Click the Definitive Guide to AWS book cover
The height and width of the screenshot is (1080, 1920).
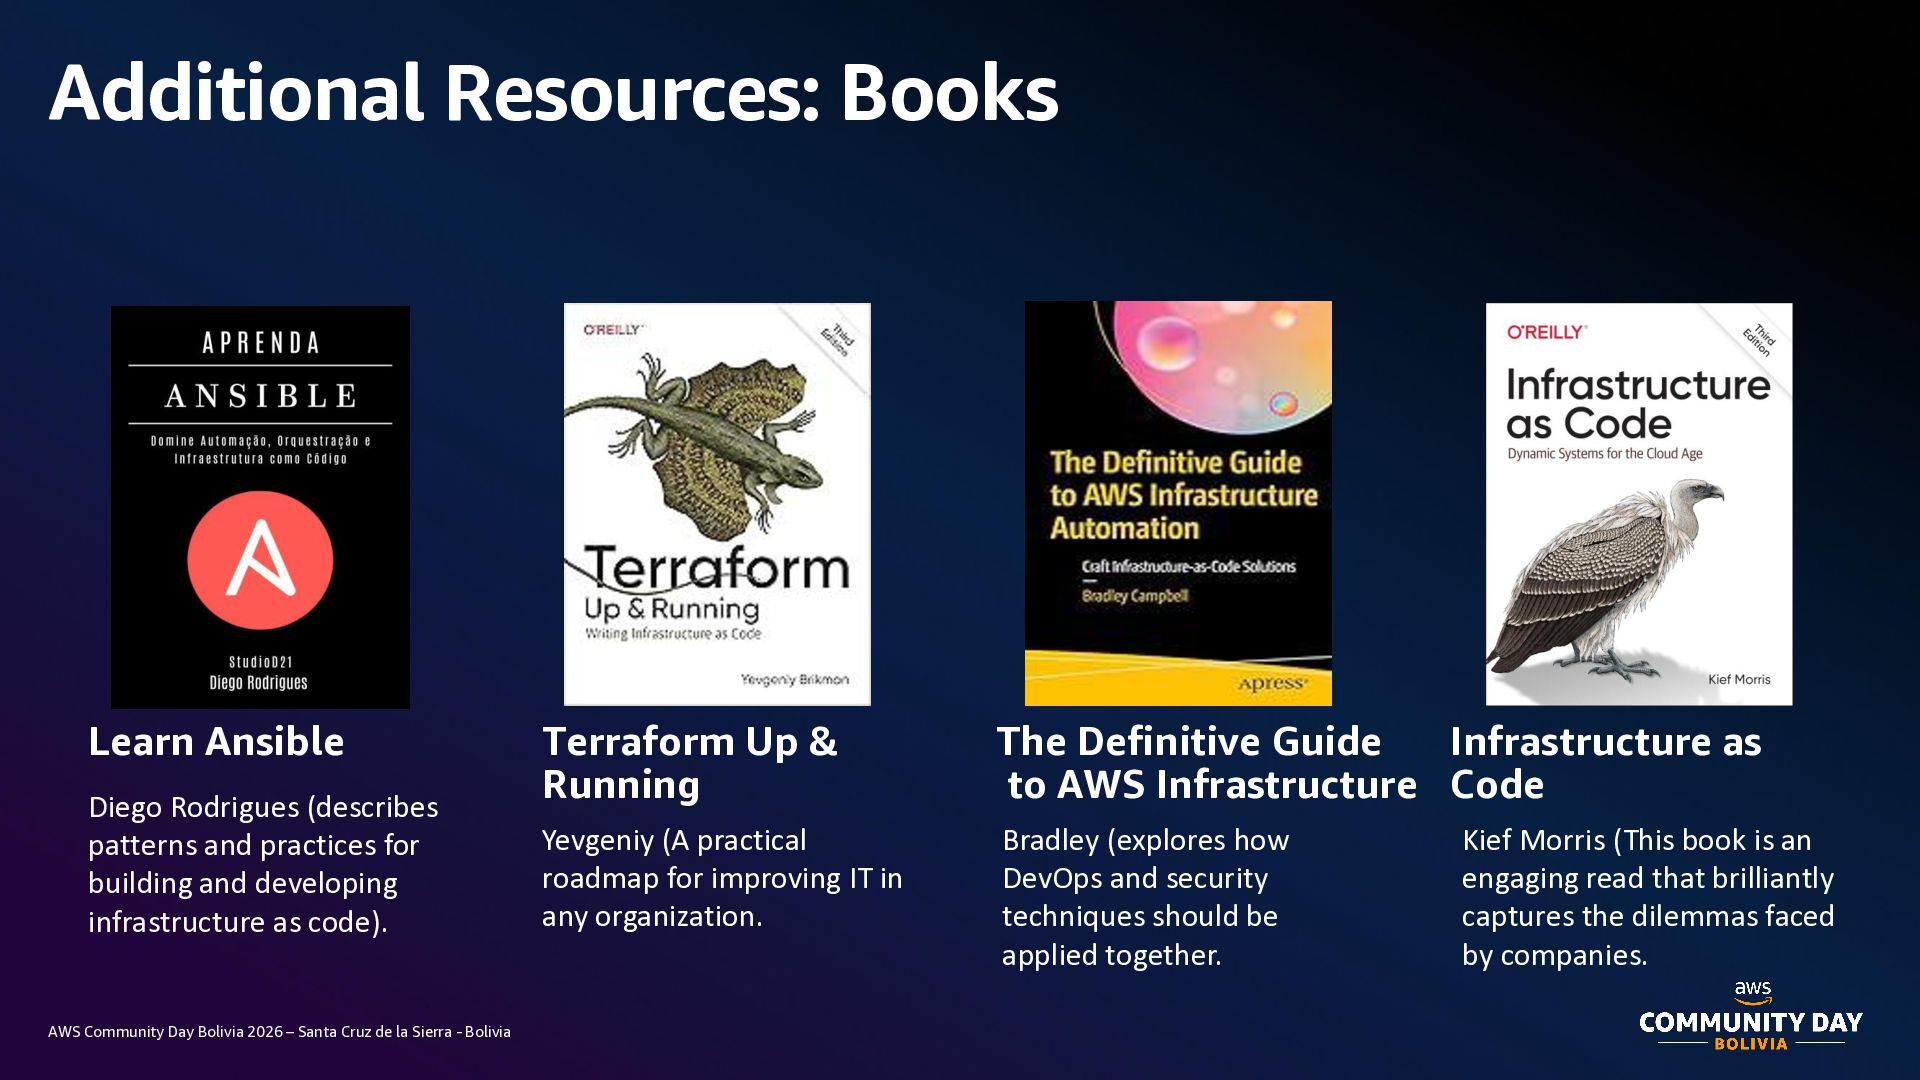click(x=1178, y=503)
